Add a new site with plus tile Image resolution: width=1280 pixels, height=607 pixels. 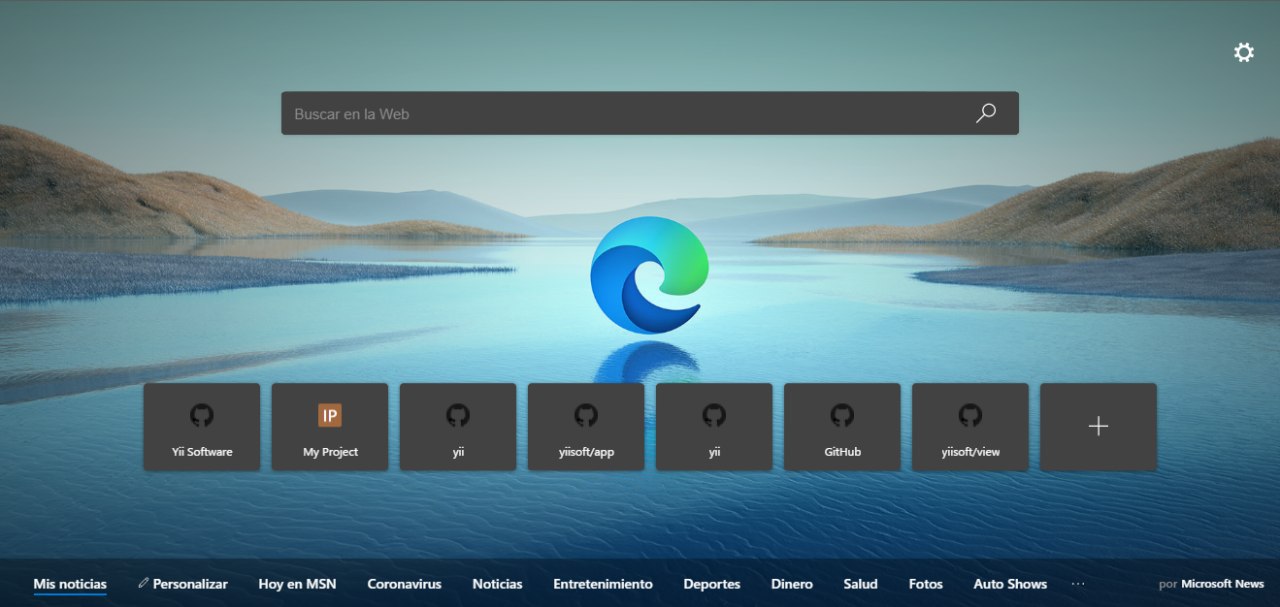[x=1098, y=427]
